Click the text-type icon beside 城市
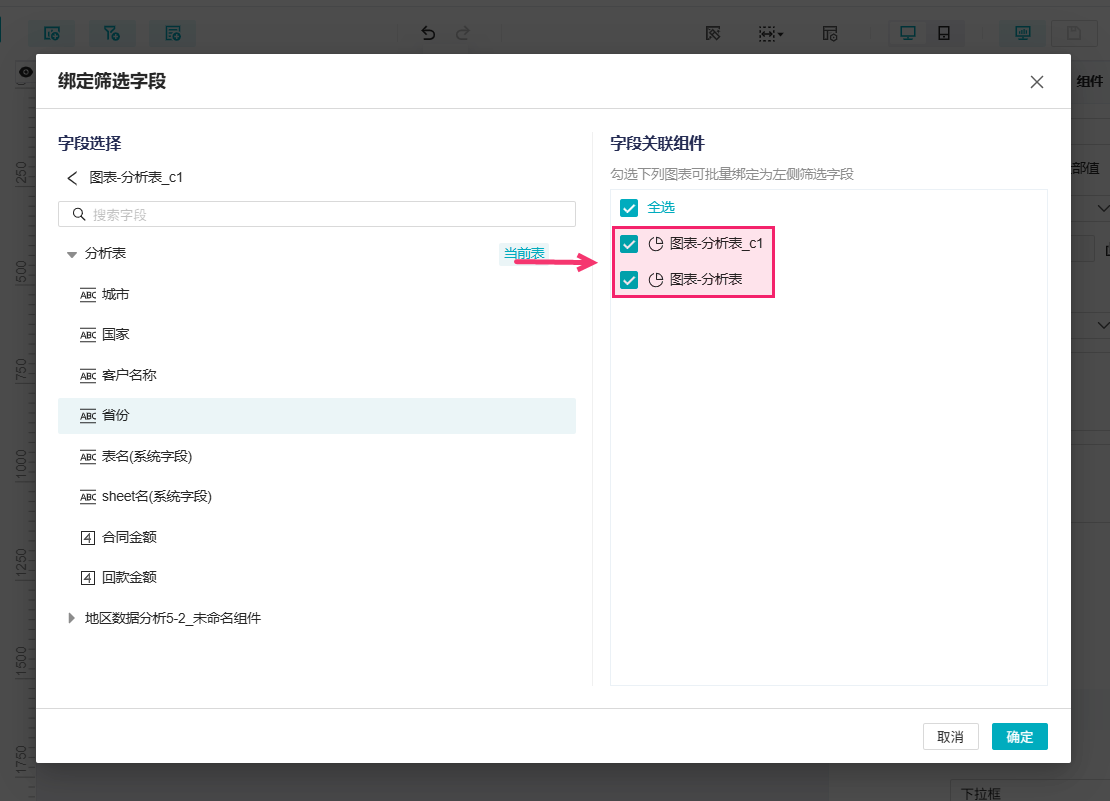Viewport: 1110px width, 801px height. [88, 294]
